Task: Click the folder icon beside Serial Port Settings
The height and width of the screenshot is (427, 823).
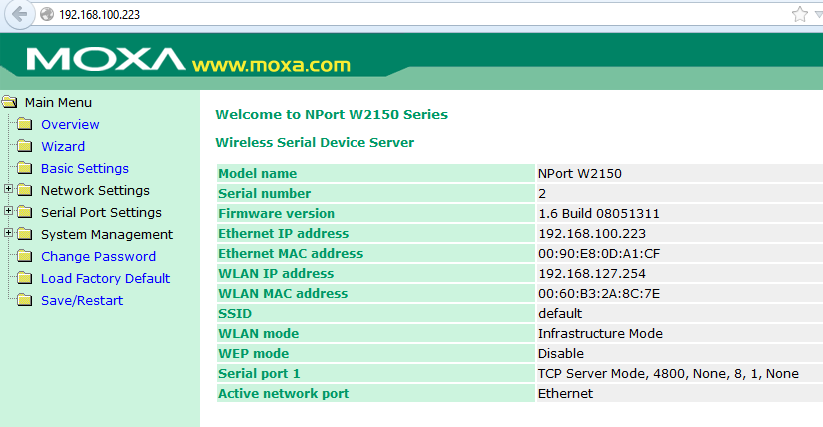Action: pyautogui.click(x=24, y=212)
